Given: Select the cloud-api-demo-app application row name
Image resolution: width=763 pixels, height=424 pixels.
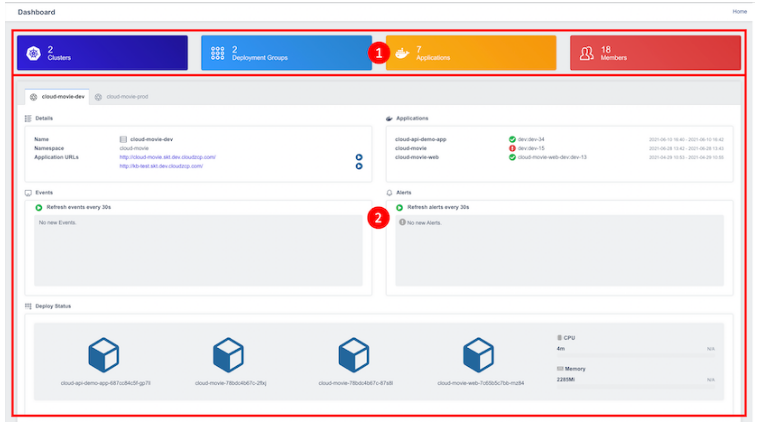Looking at the screenshot, I should 420,139.
